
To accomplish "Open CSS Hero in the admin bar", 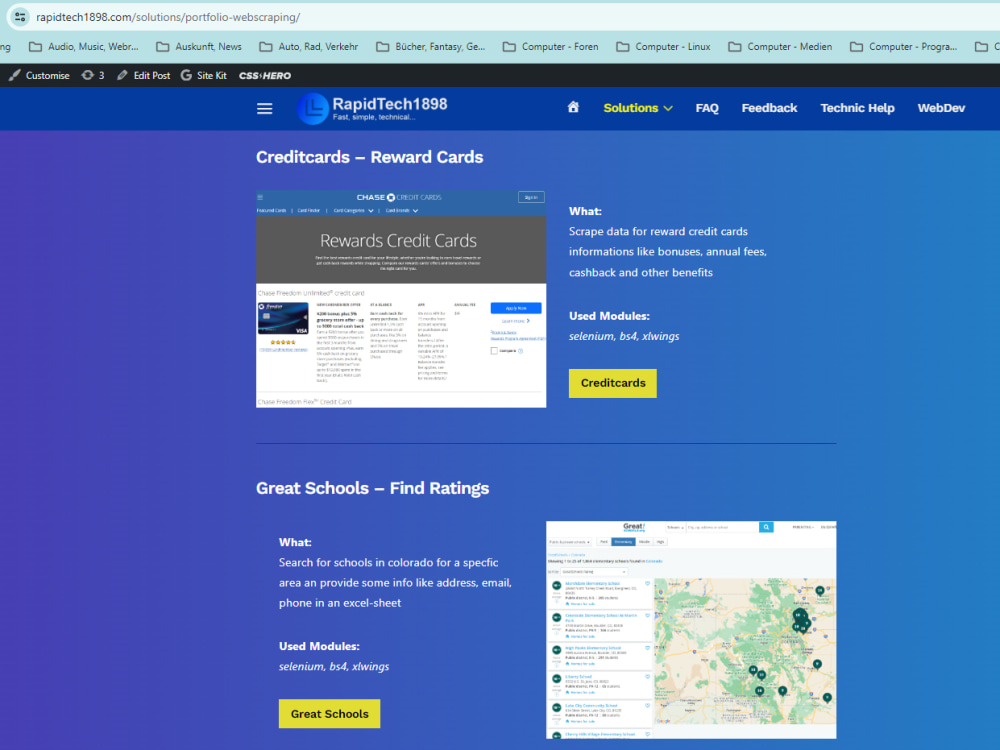I will (265, 75).
